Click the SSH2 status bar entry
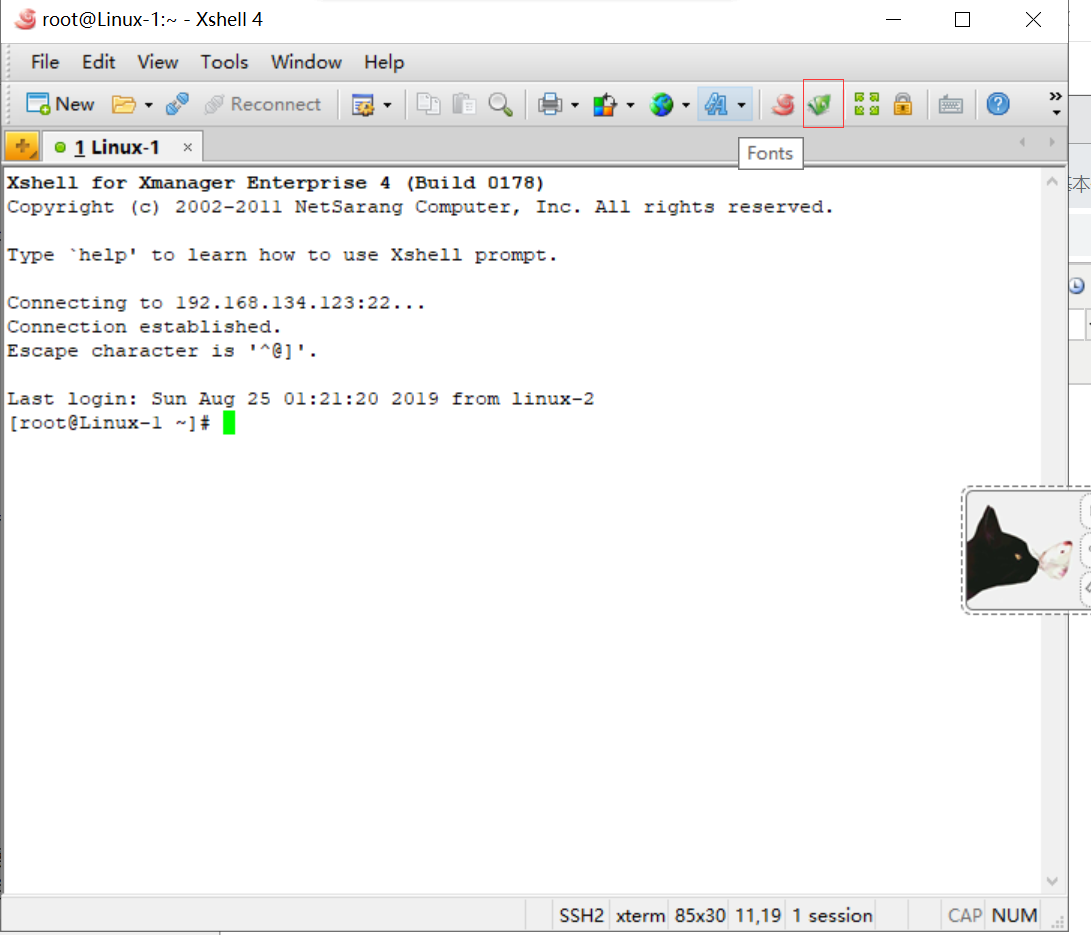This screenshot has height=935, width=1091. point(581,916)
